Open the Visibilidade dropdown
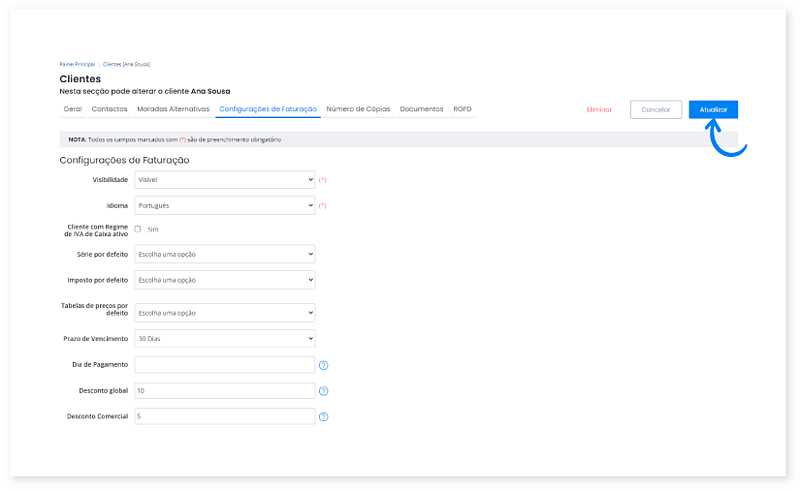The width and height of the screenshot is (800, 491). click(225, 180)
